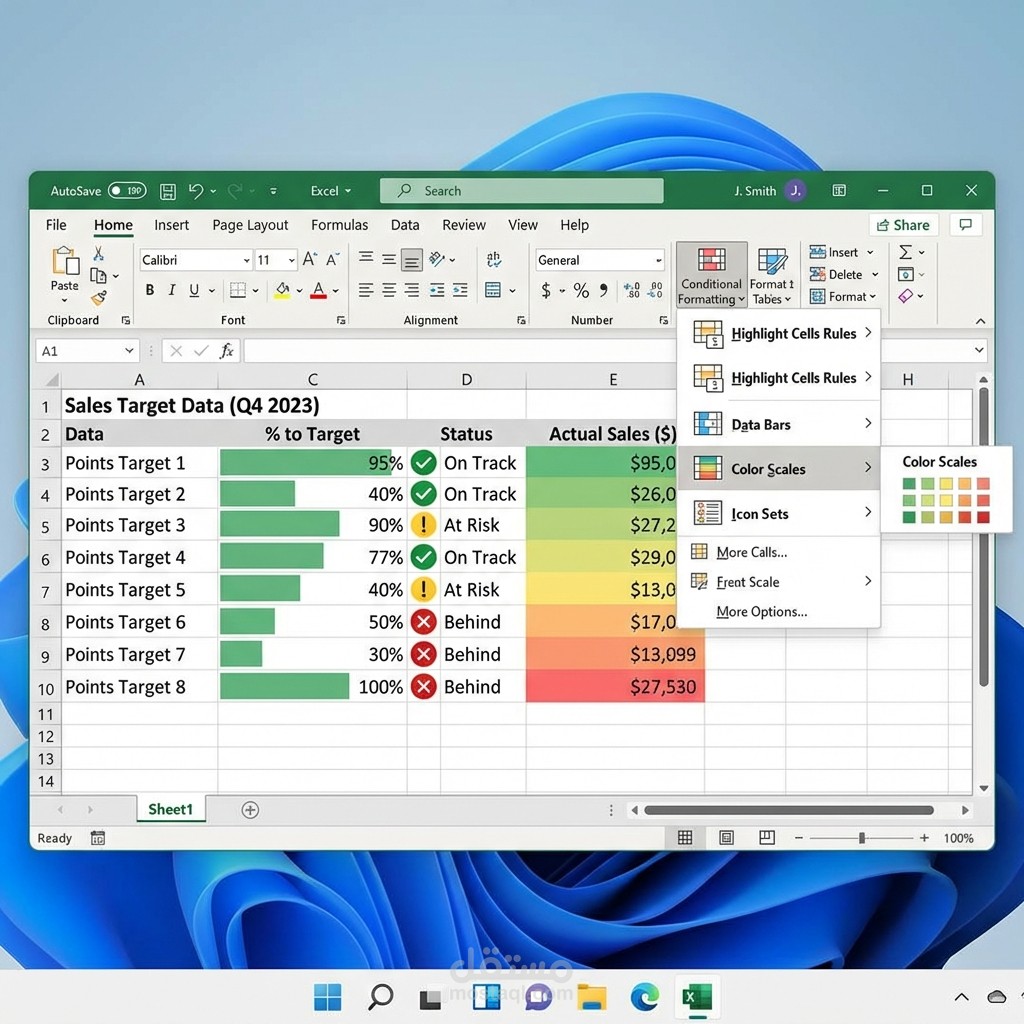Viewport: 1024px width, 1024px height.
Task: Click the Decrease Font Size icon
Action: coord(332,259)
